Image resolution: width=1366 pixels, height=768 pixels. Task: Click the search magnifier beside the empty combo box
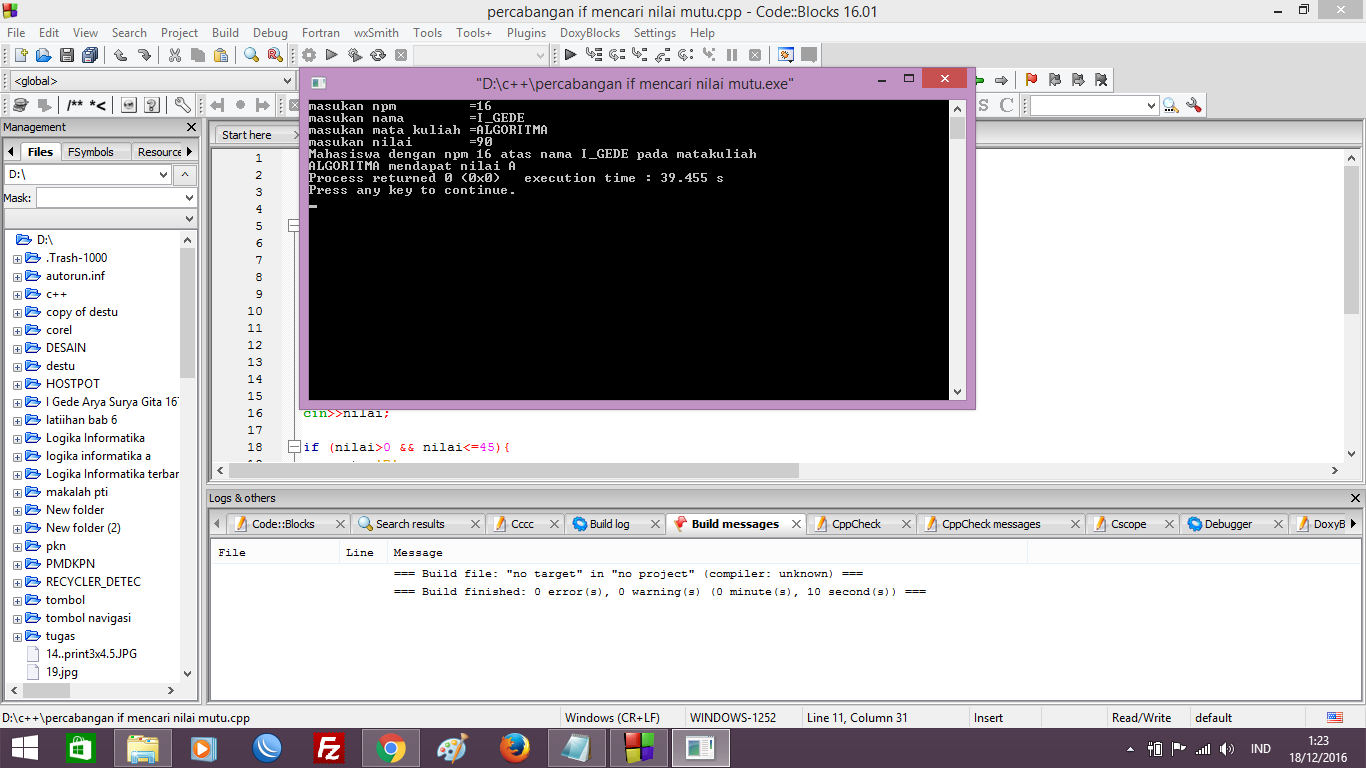point(1170,105)
